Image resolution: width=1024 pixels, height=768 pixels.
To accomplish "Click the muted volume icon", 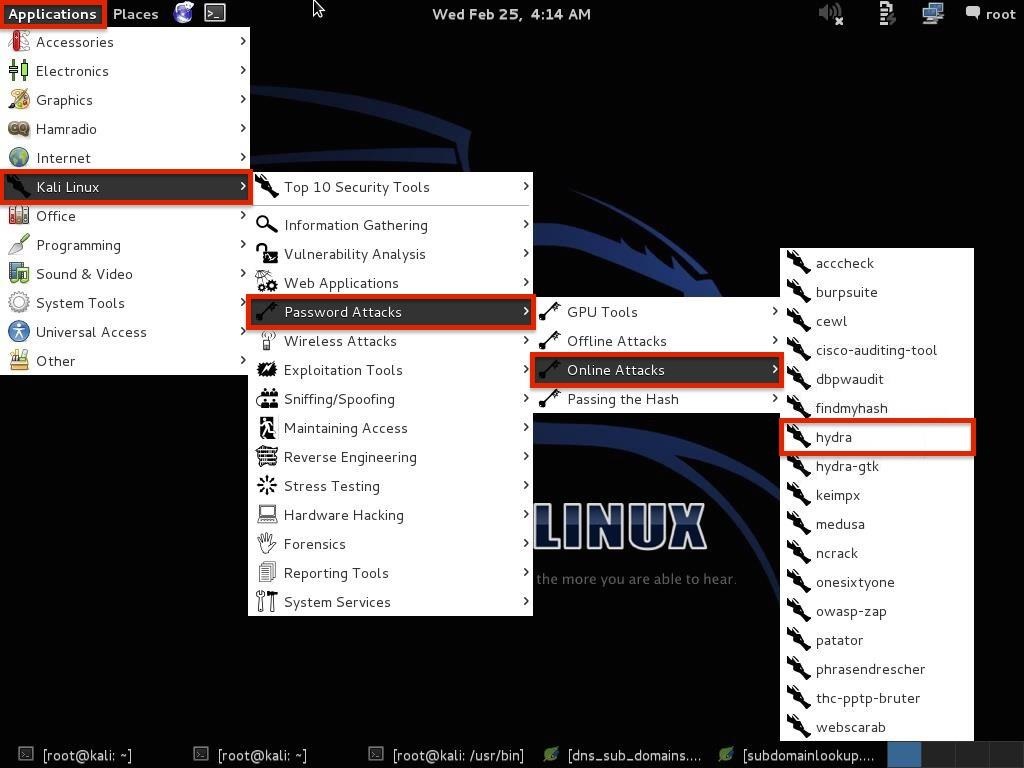I will [x=830, y=14].
